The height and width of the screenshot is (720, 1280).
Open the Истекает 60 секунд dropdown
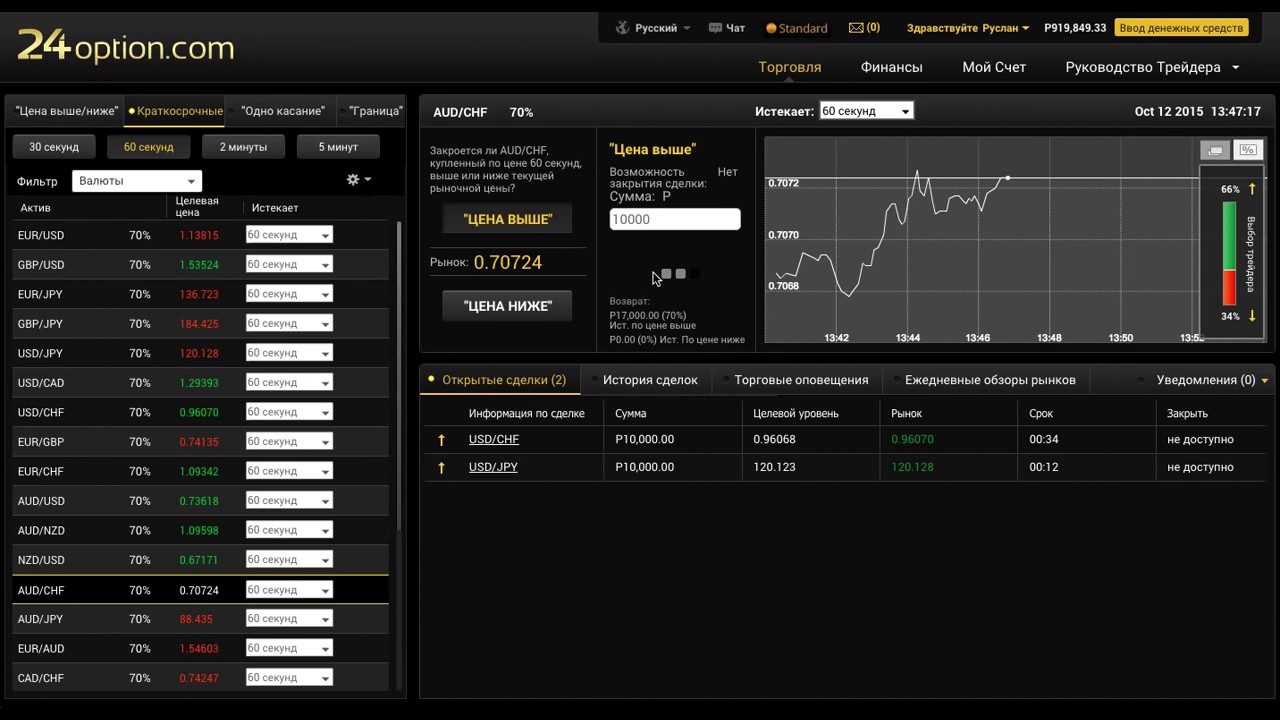[x=866, y=111]
